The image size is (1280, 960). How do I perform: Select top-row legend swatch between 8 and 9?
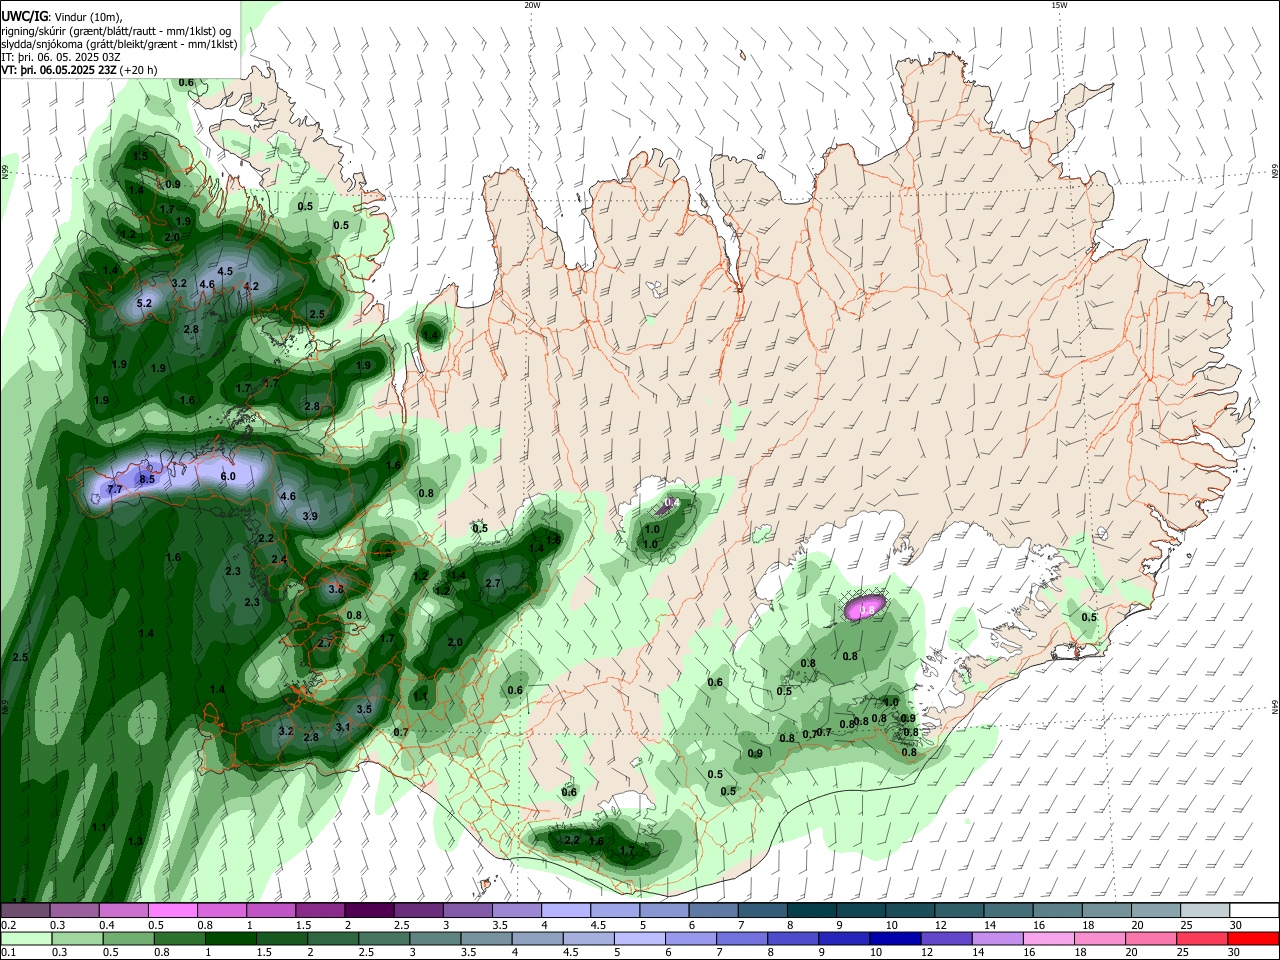811,911
